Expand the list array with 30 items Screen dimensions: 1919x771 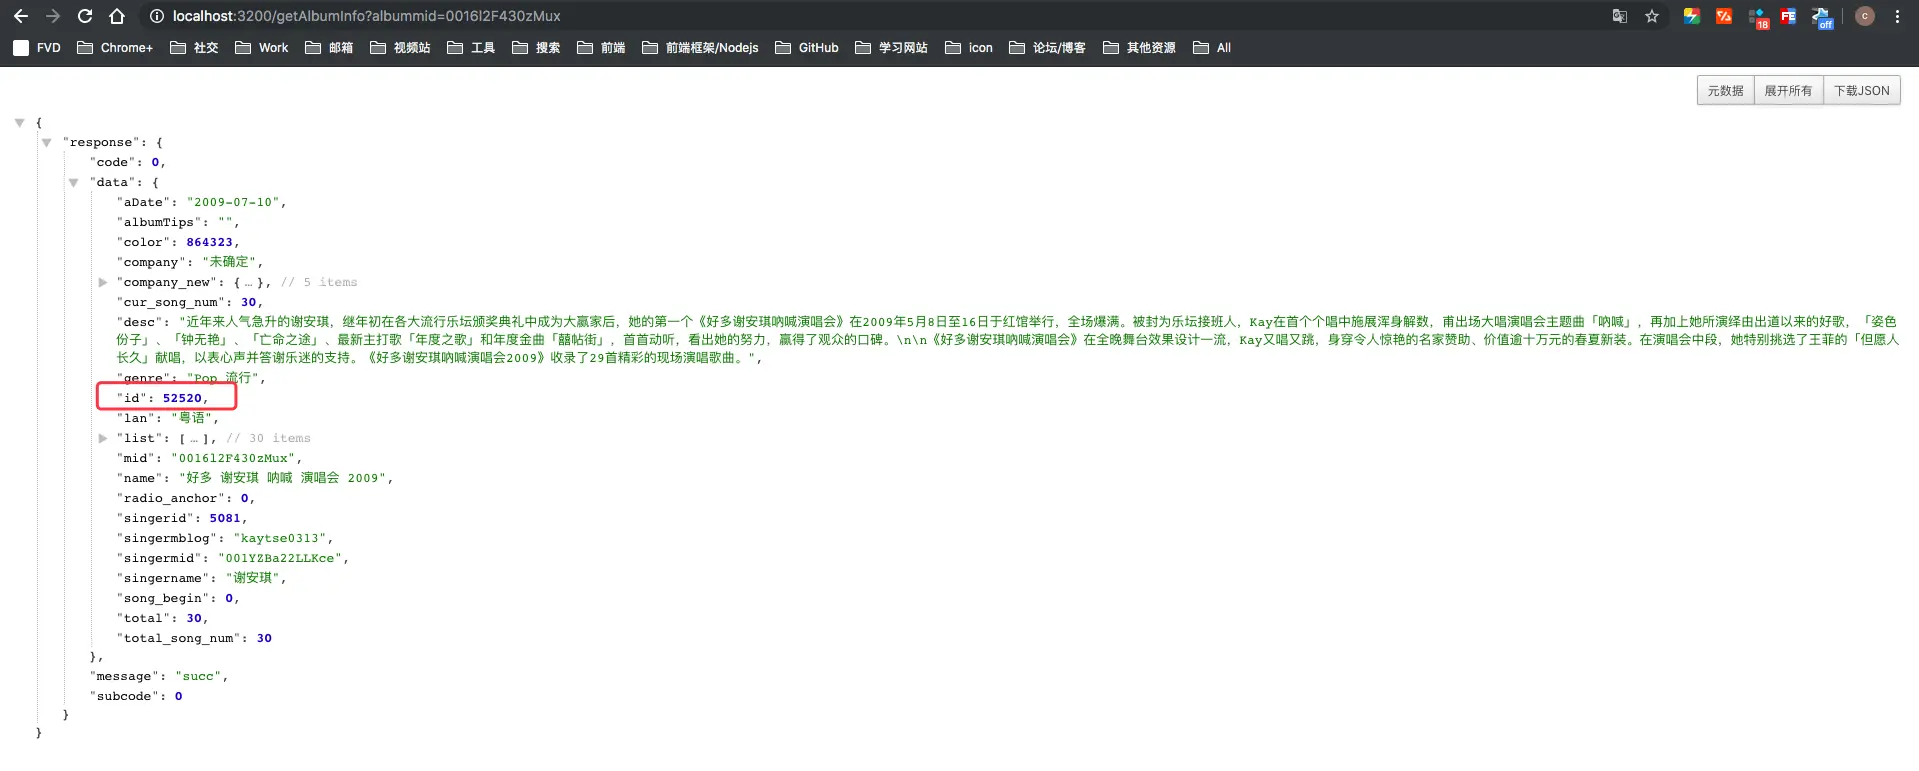(x=102, y=439)
